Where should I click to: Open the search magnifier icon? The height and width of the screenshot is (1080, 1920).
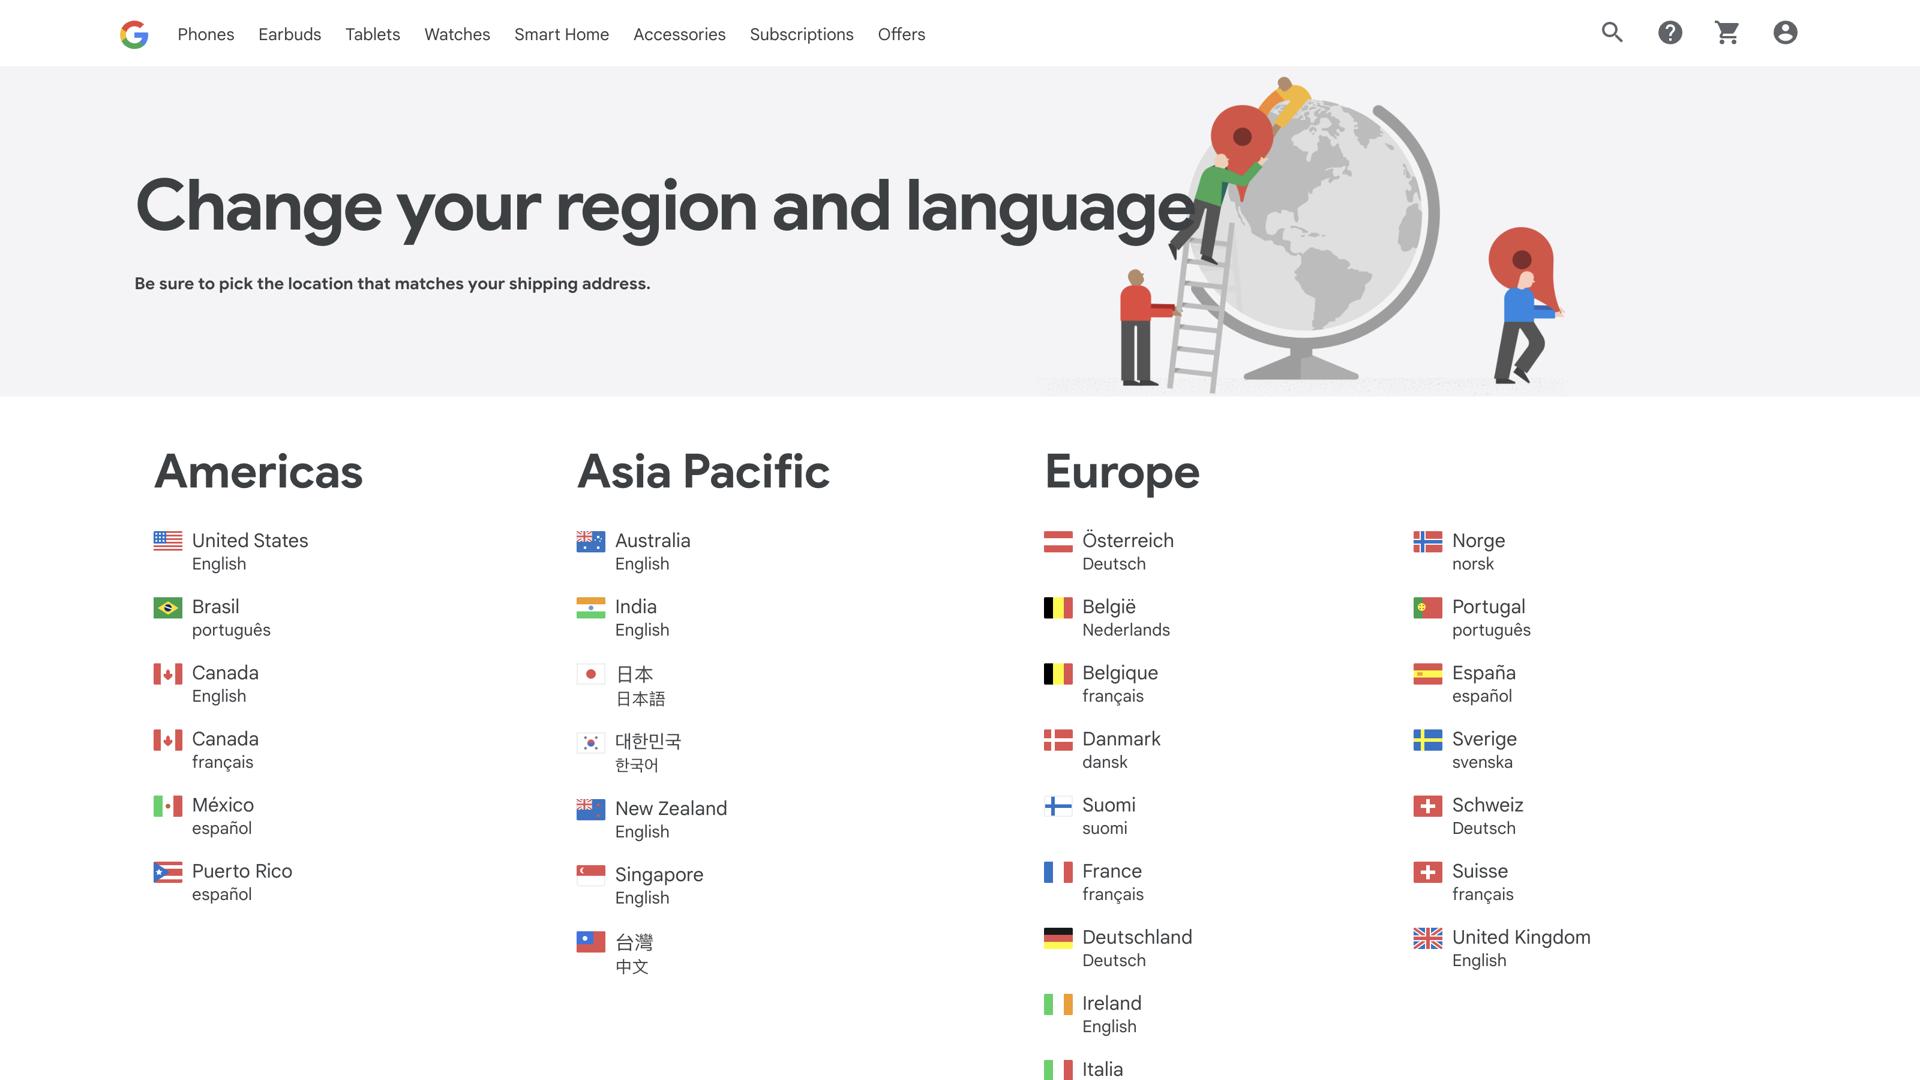tap(1612, 33)
